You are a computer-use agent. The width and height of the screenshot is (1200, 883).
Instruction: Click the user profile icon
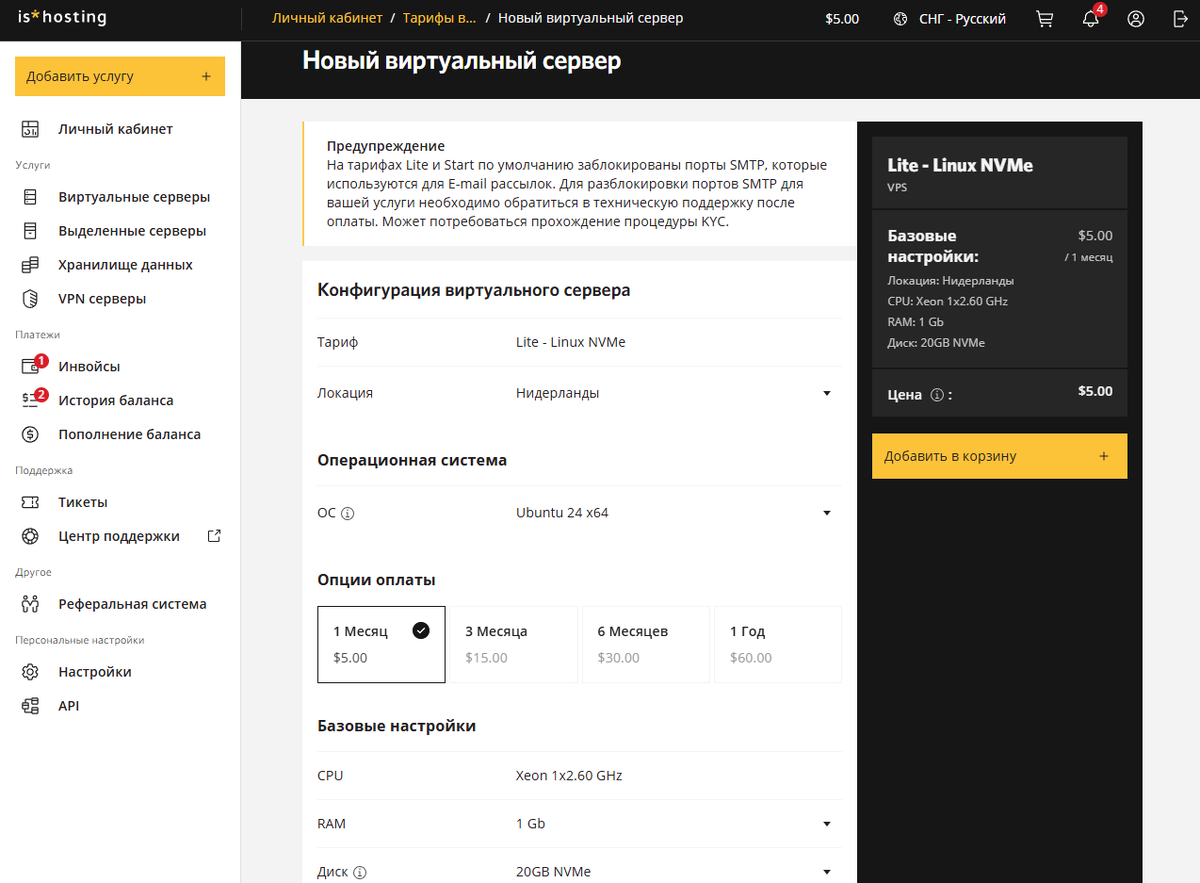pos(1135,18)
